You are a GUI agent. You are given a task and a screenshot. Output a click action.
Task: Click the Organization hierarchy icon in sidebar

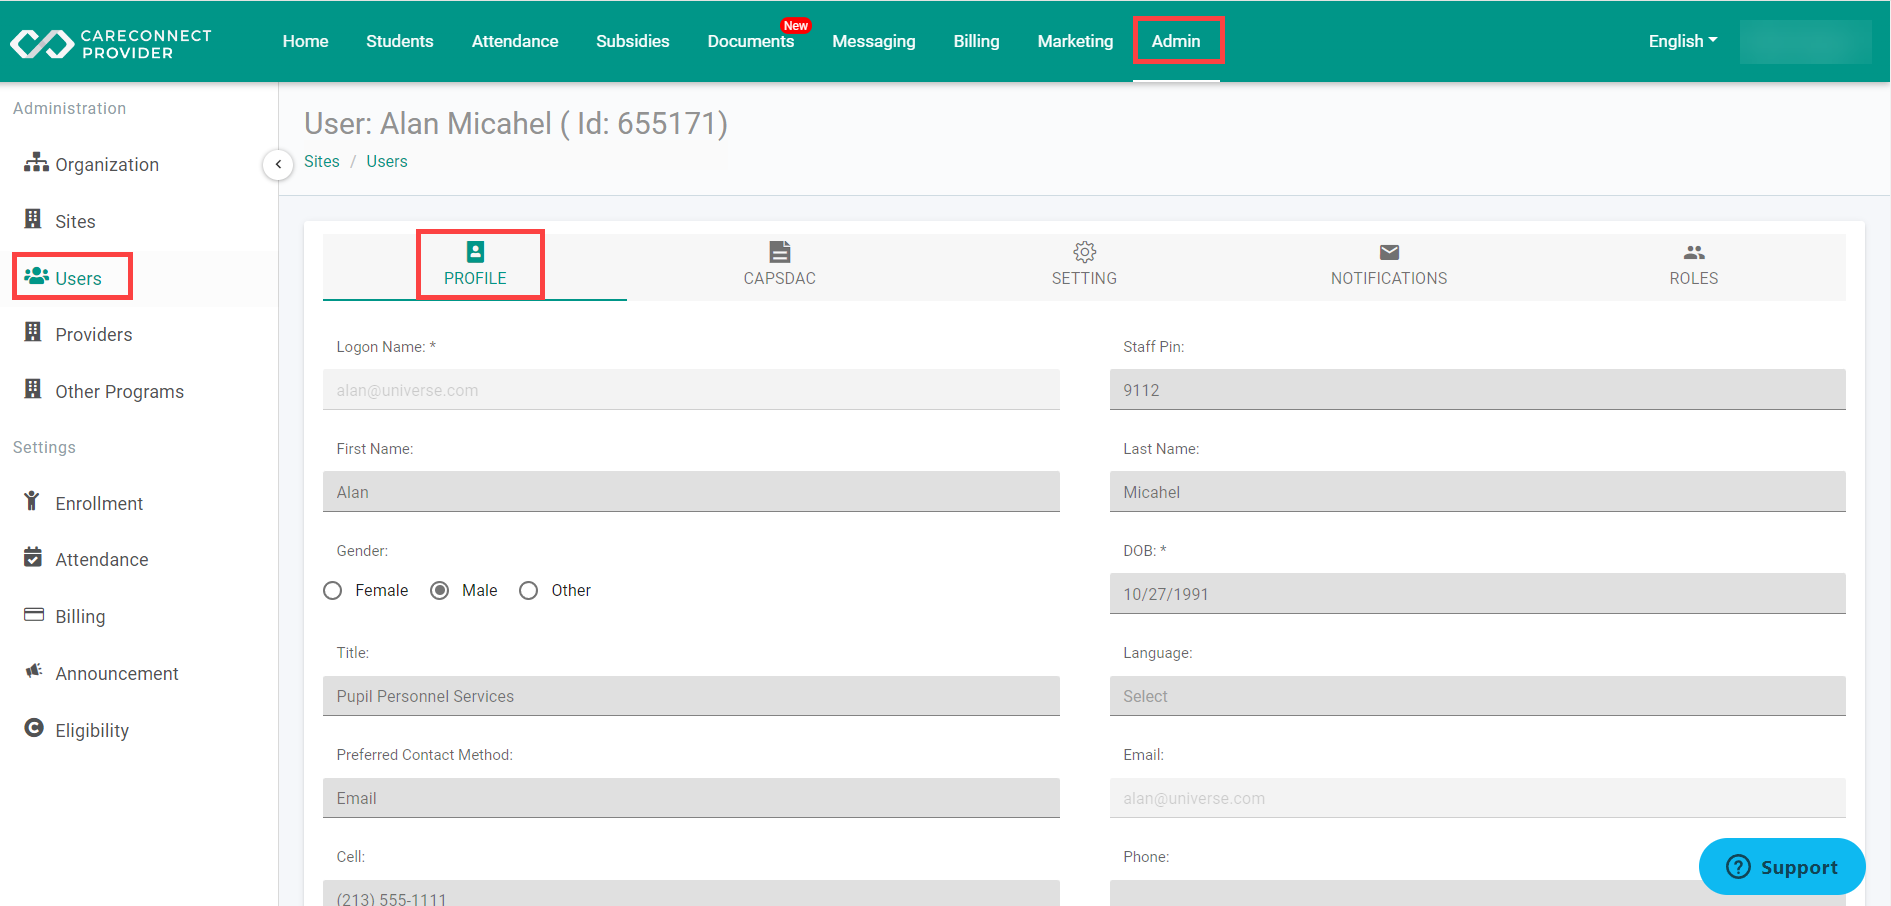36,162
